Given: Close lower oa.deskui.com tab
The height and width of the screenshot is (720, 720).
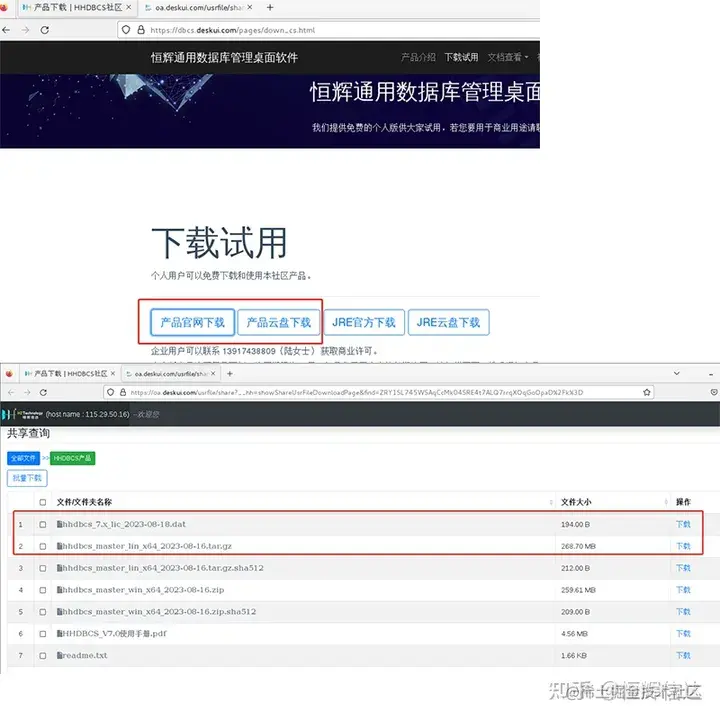Looking at the screenshot, I should (x=213, y=374).
